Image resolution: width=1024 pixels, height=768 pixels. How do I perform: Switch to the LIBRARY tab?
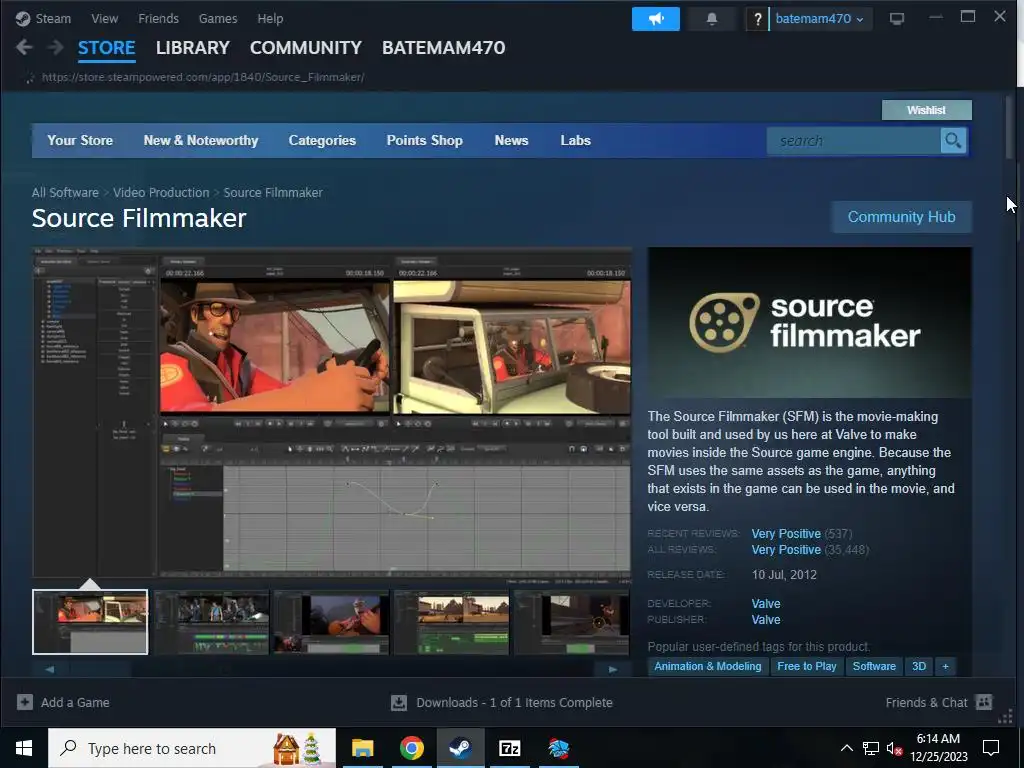click(x=193, y=48)
